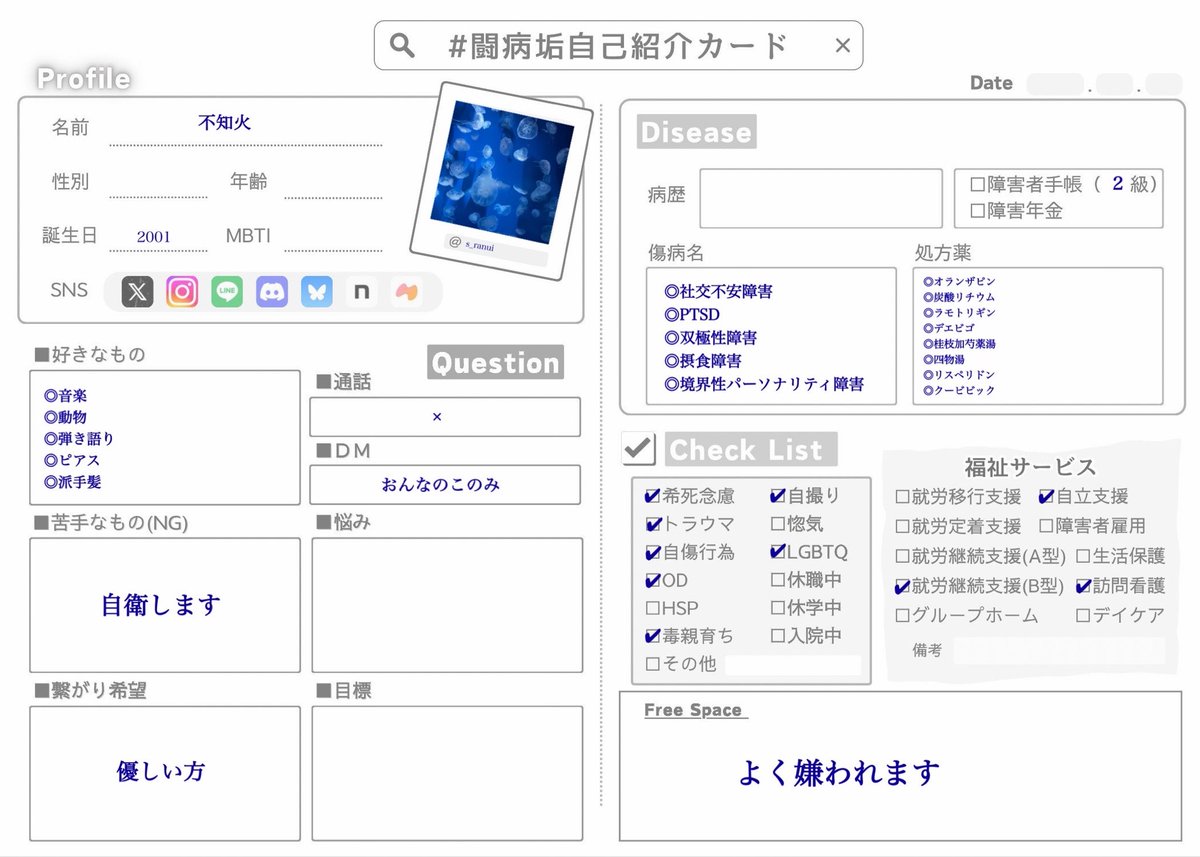The image size is (1200, 857).
Task: Check the 障害年金 checkbox
Action: click(x=977, y=211)
